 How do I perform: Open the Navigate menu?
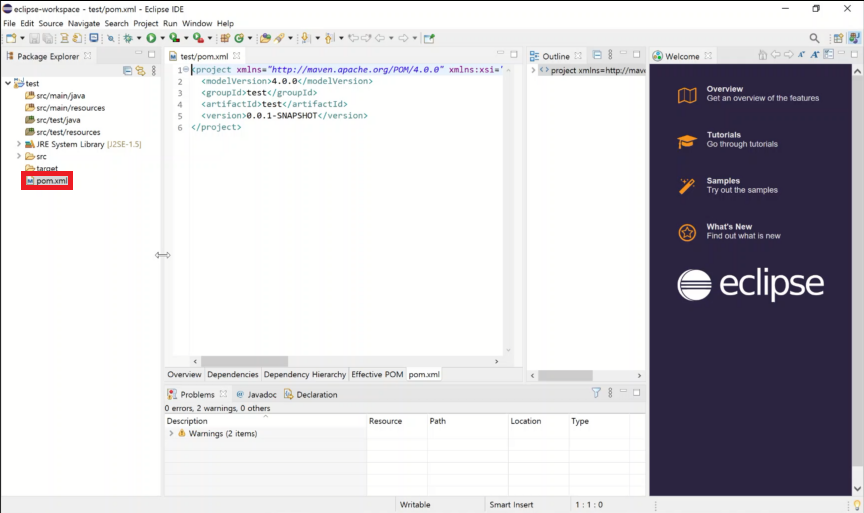pyautogui.click(x=84, y=23)
